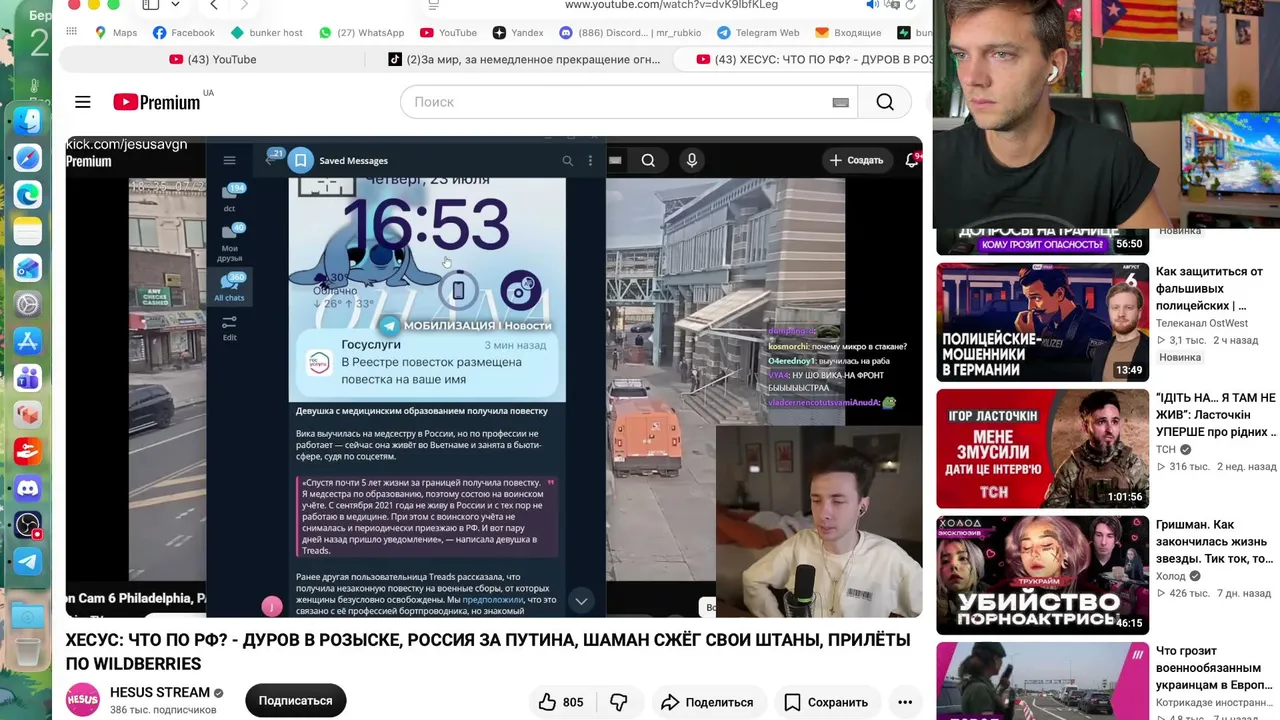Open the Холод channel link
Screen dimensions: 1280x720
tap(1171, 576)
